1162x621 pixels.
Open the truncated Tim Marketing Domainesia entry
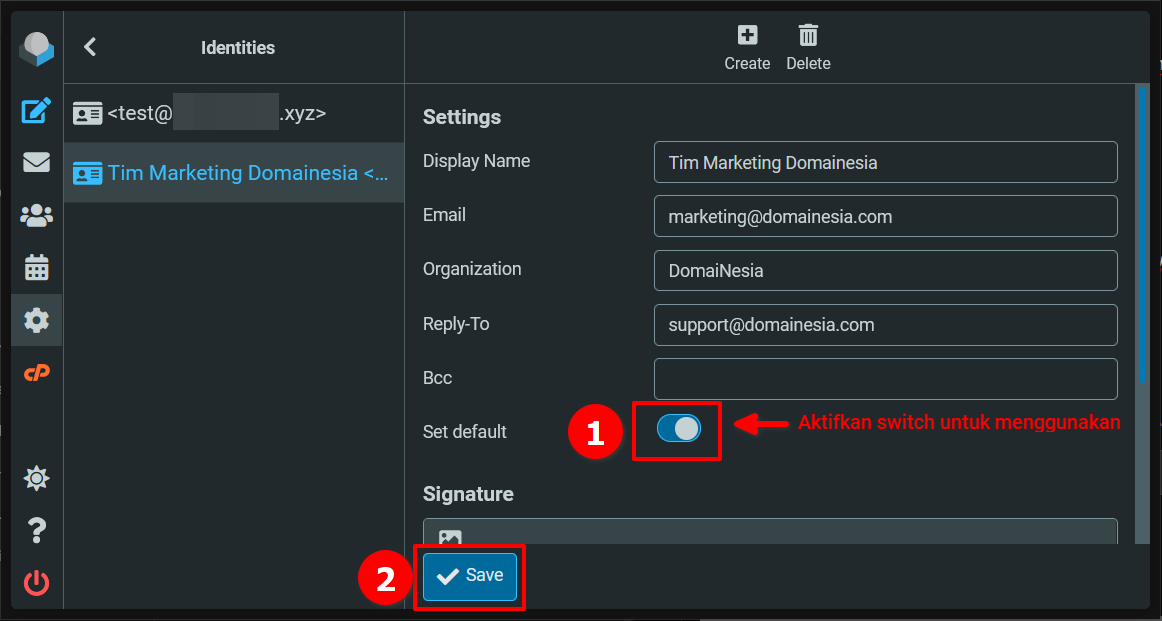pyautogui.click(x=234, y=172)
